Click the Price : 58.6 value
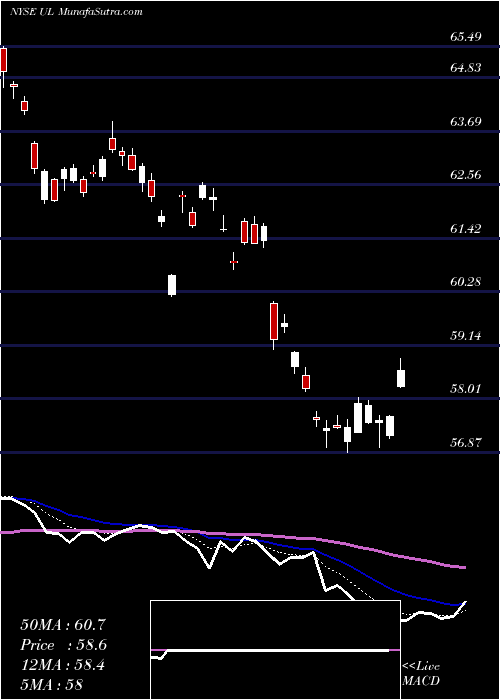 pyautogui.click(x=64, y=645)
